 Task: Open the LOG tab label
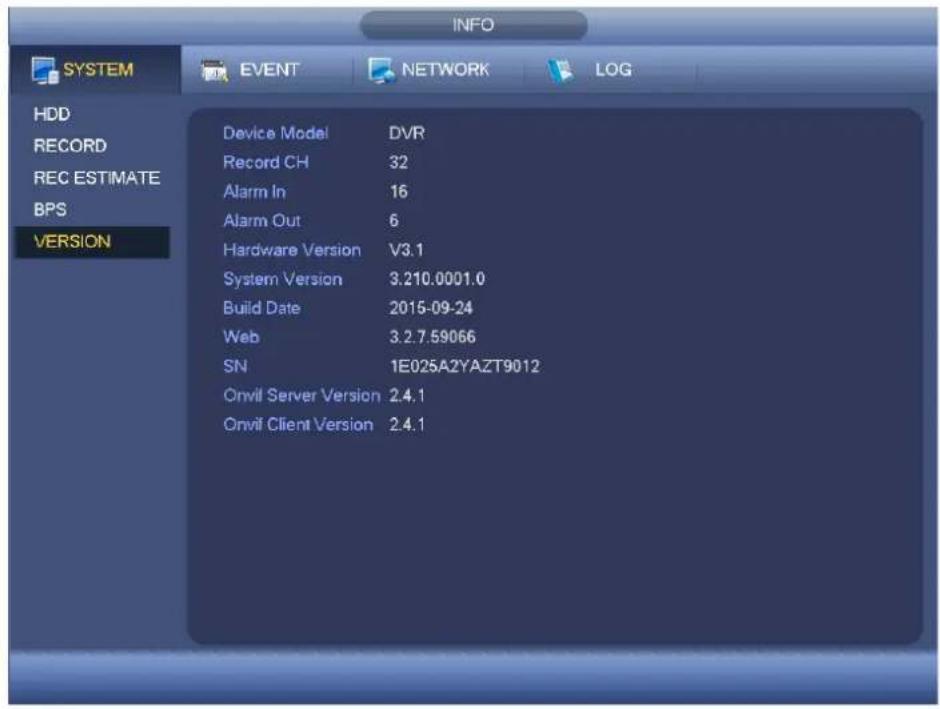[613, 70]
